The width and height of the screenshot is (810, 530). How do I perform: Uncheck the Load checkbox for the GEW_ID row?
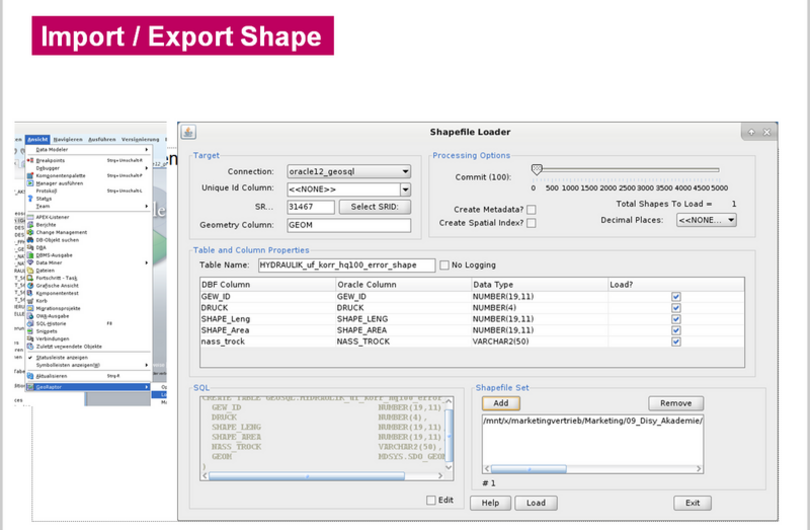(676, 297)
